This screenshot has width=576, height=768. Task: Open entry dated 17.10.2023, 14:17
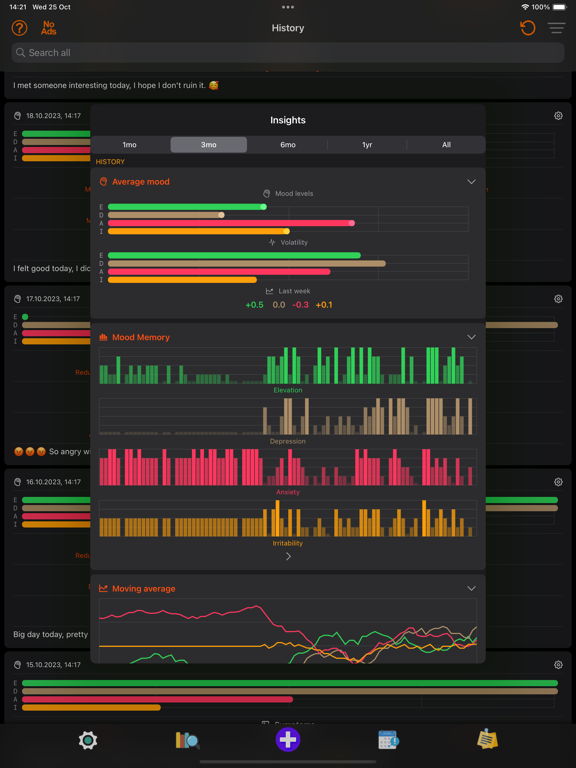click(x=53, y=299)
